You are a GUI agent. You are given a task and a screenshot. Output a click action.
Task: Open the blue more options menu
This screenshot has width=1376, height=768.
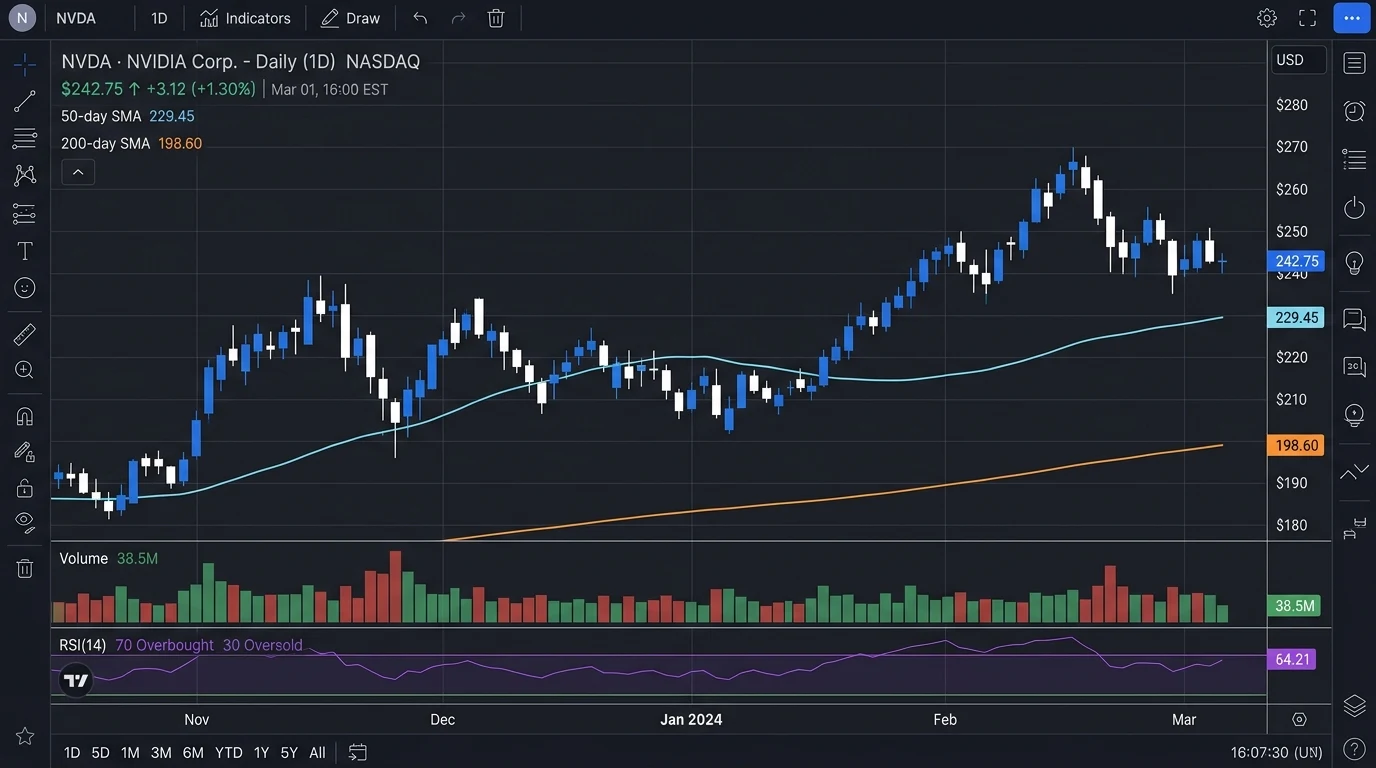click(x=1352, y=18)
